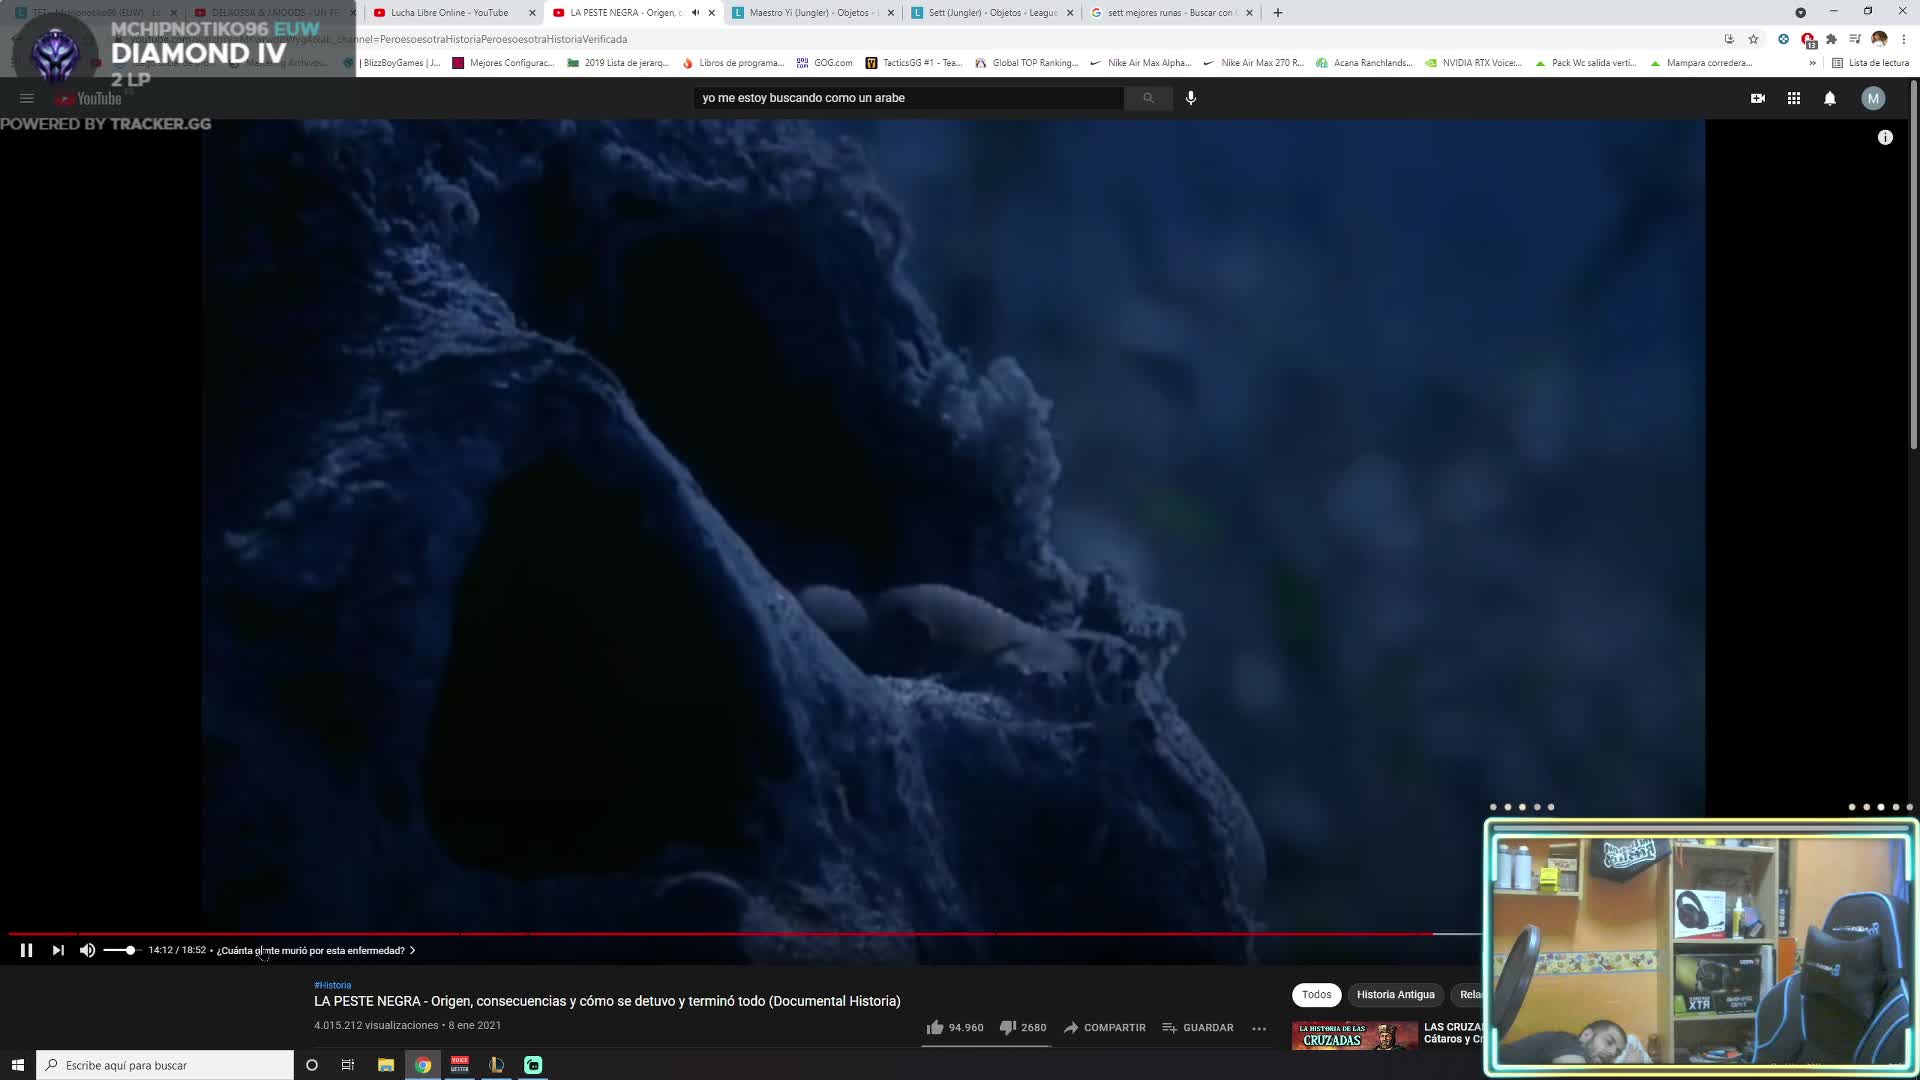Open the Acana Ranchlands bookmark

point(1364,63)
